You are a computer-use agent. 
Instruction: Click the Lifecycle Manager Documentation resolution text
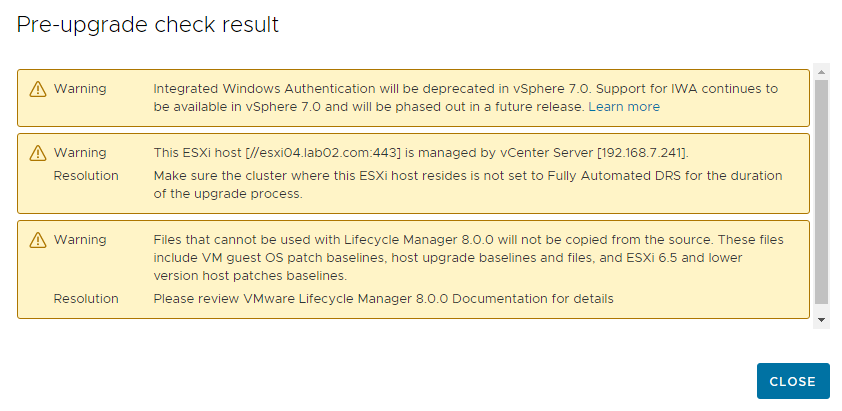click(383, 299)
